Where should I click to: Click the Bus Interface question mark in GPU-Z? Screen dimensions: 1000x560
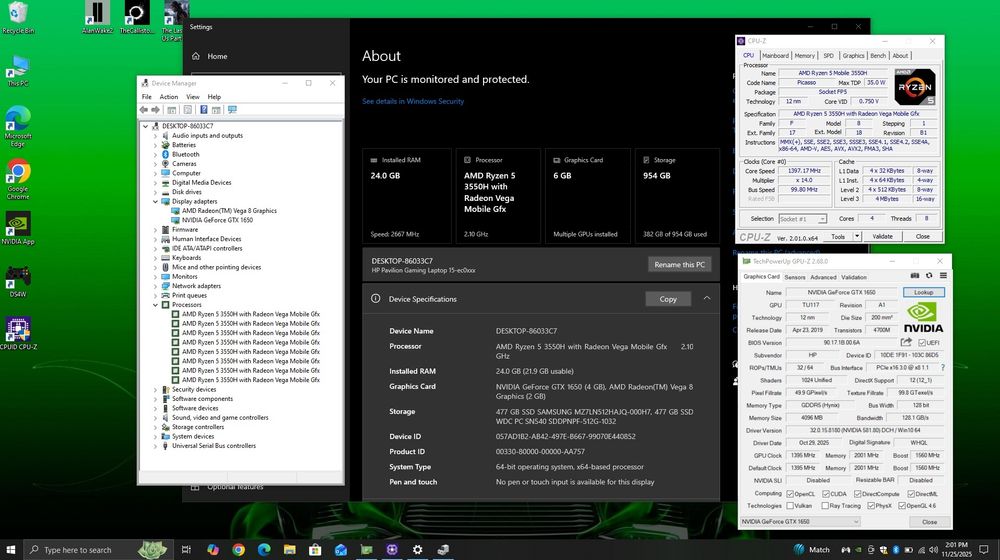(x=943, y=367)
